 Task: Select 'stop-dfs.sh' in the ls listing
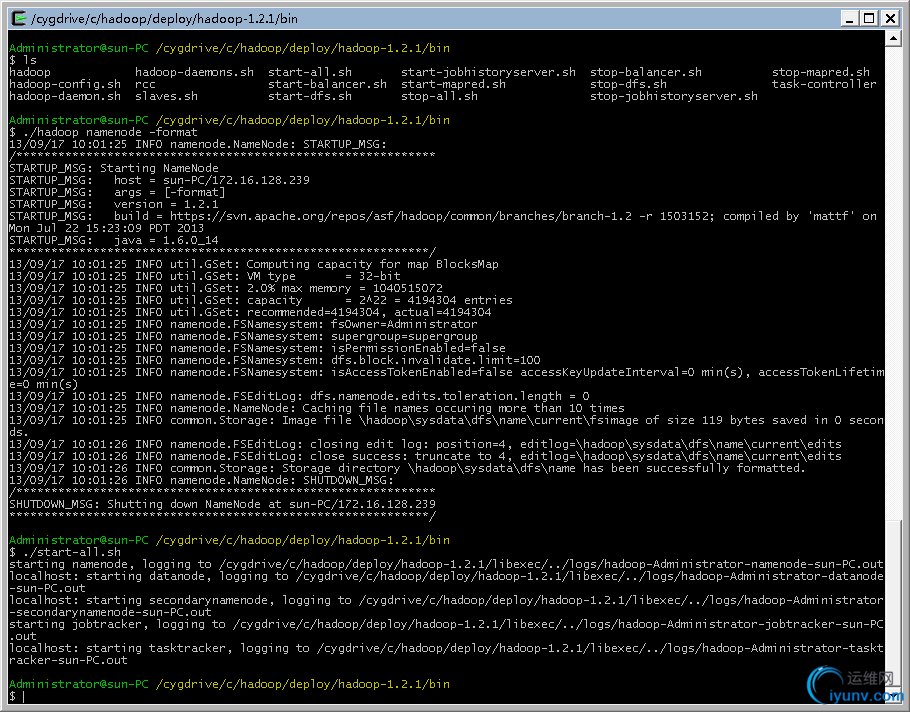click(x=629, y=84)
